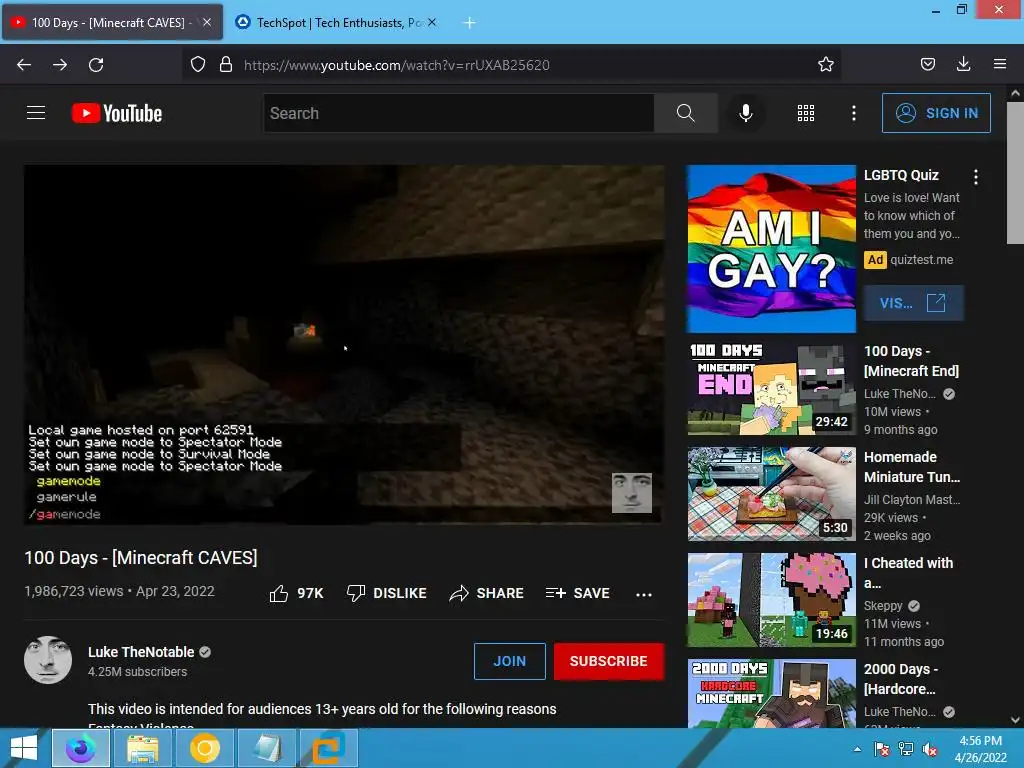Play I Cheated with a... video thumbnail

pos(771,600)
